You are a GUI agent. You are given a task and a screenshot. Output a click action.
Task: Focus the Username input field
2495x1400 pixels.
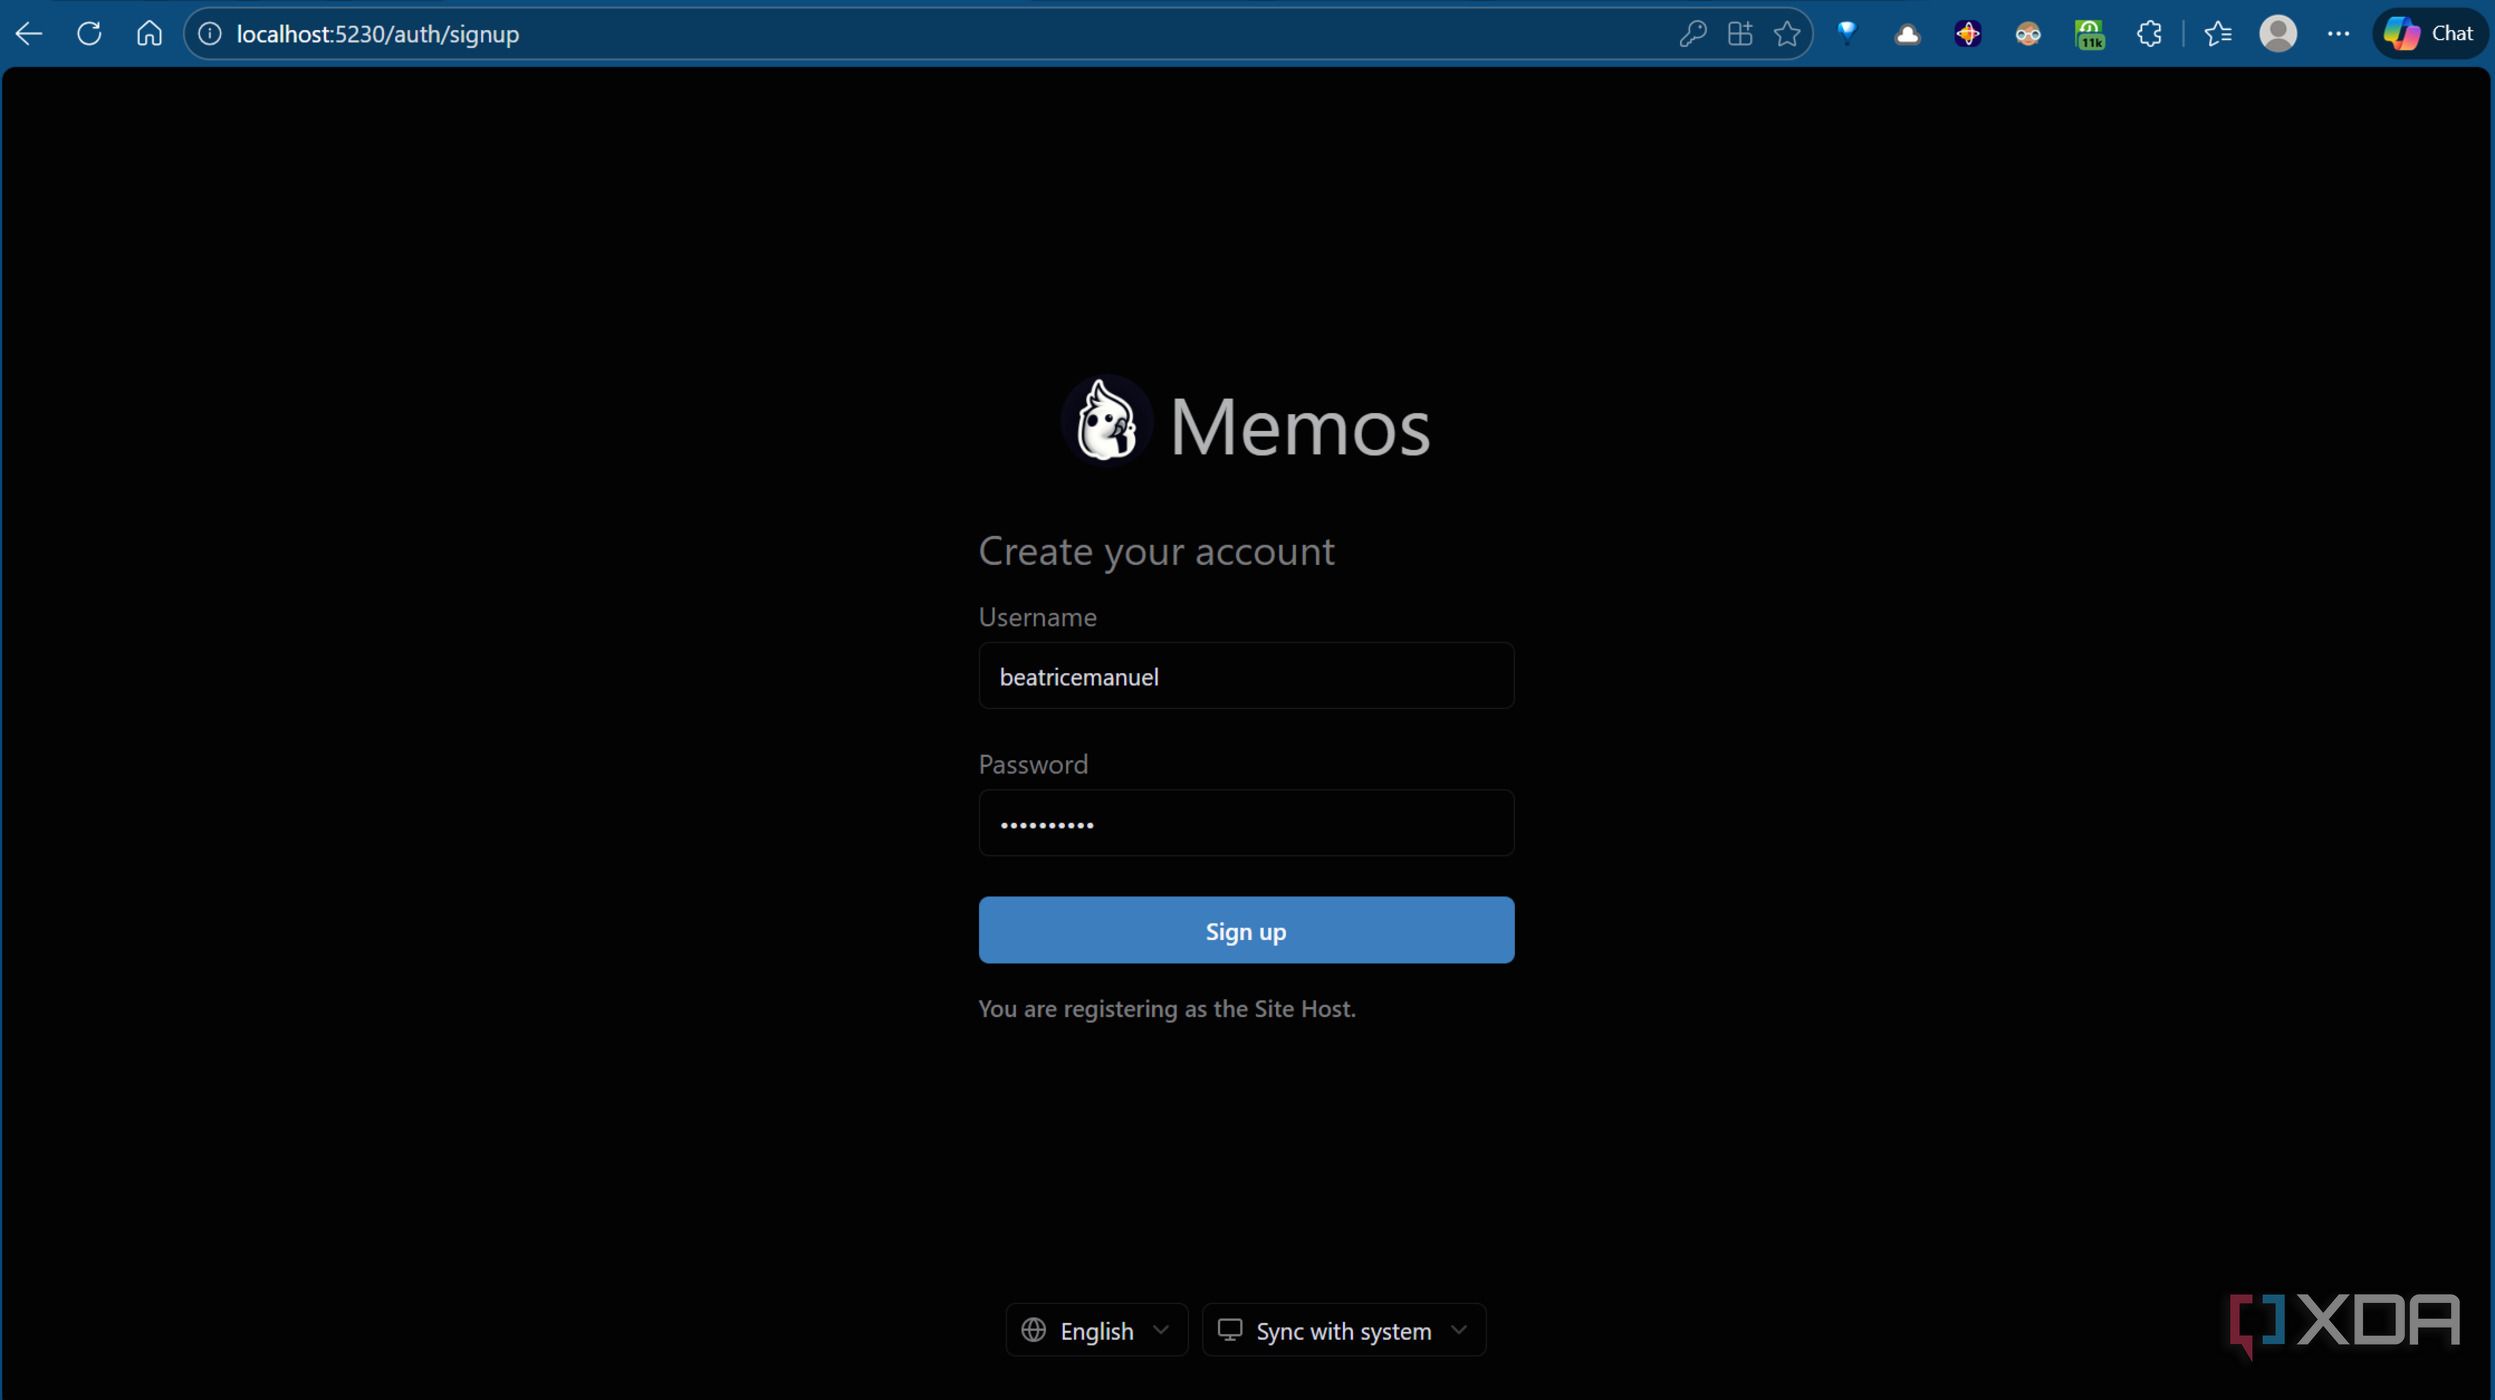tap(1246, 676)
